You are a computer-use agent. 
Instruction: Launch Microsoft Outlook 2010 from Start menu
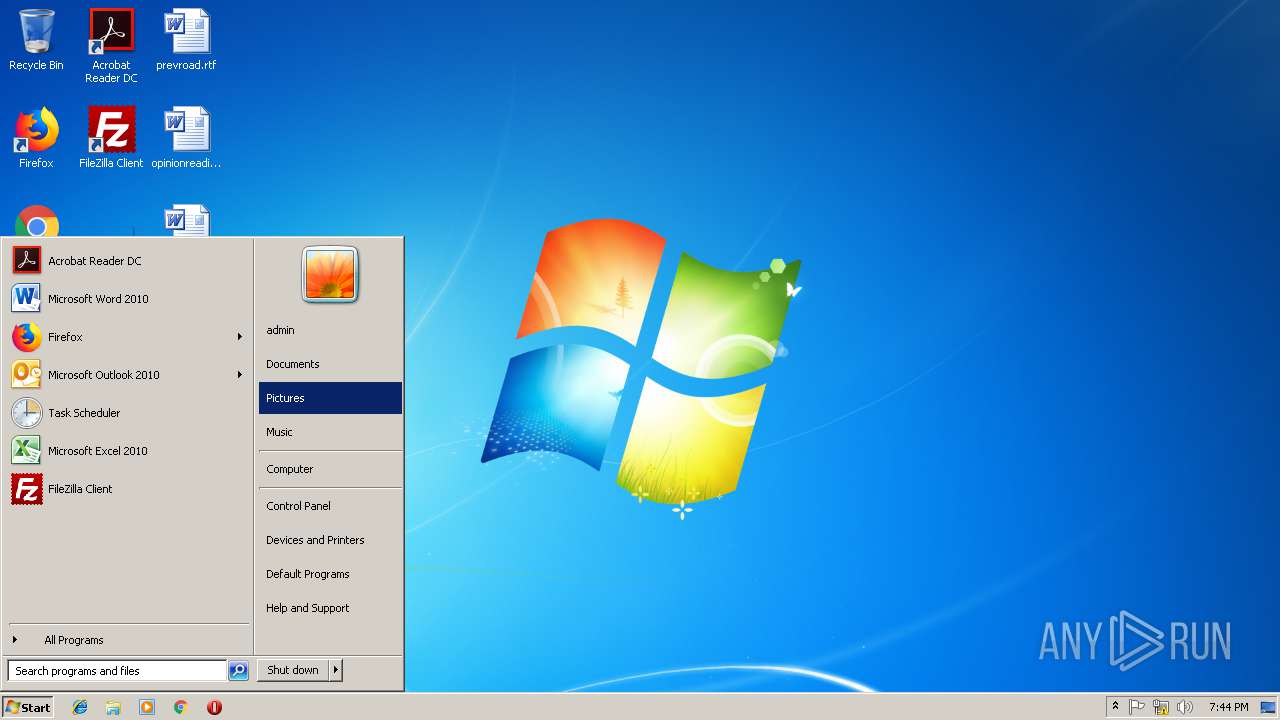tap(128, 375)
